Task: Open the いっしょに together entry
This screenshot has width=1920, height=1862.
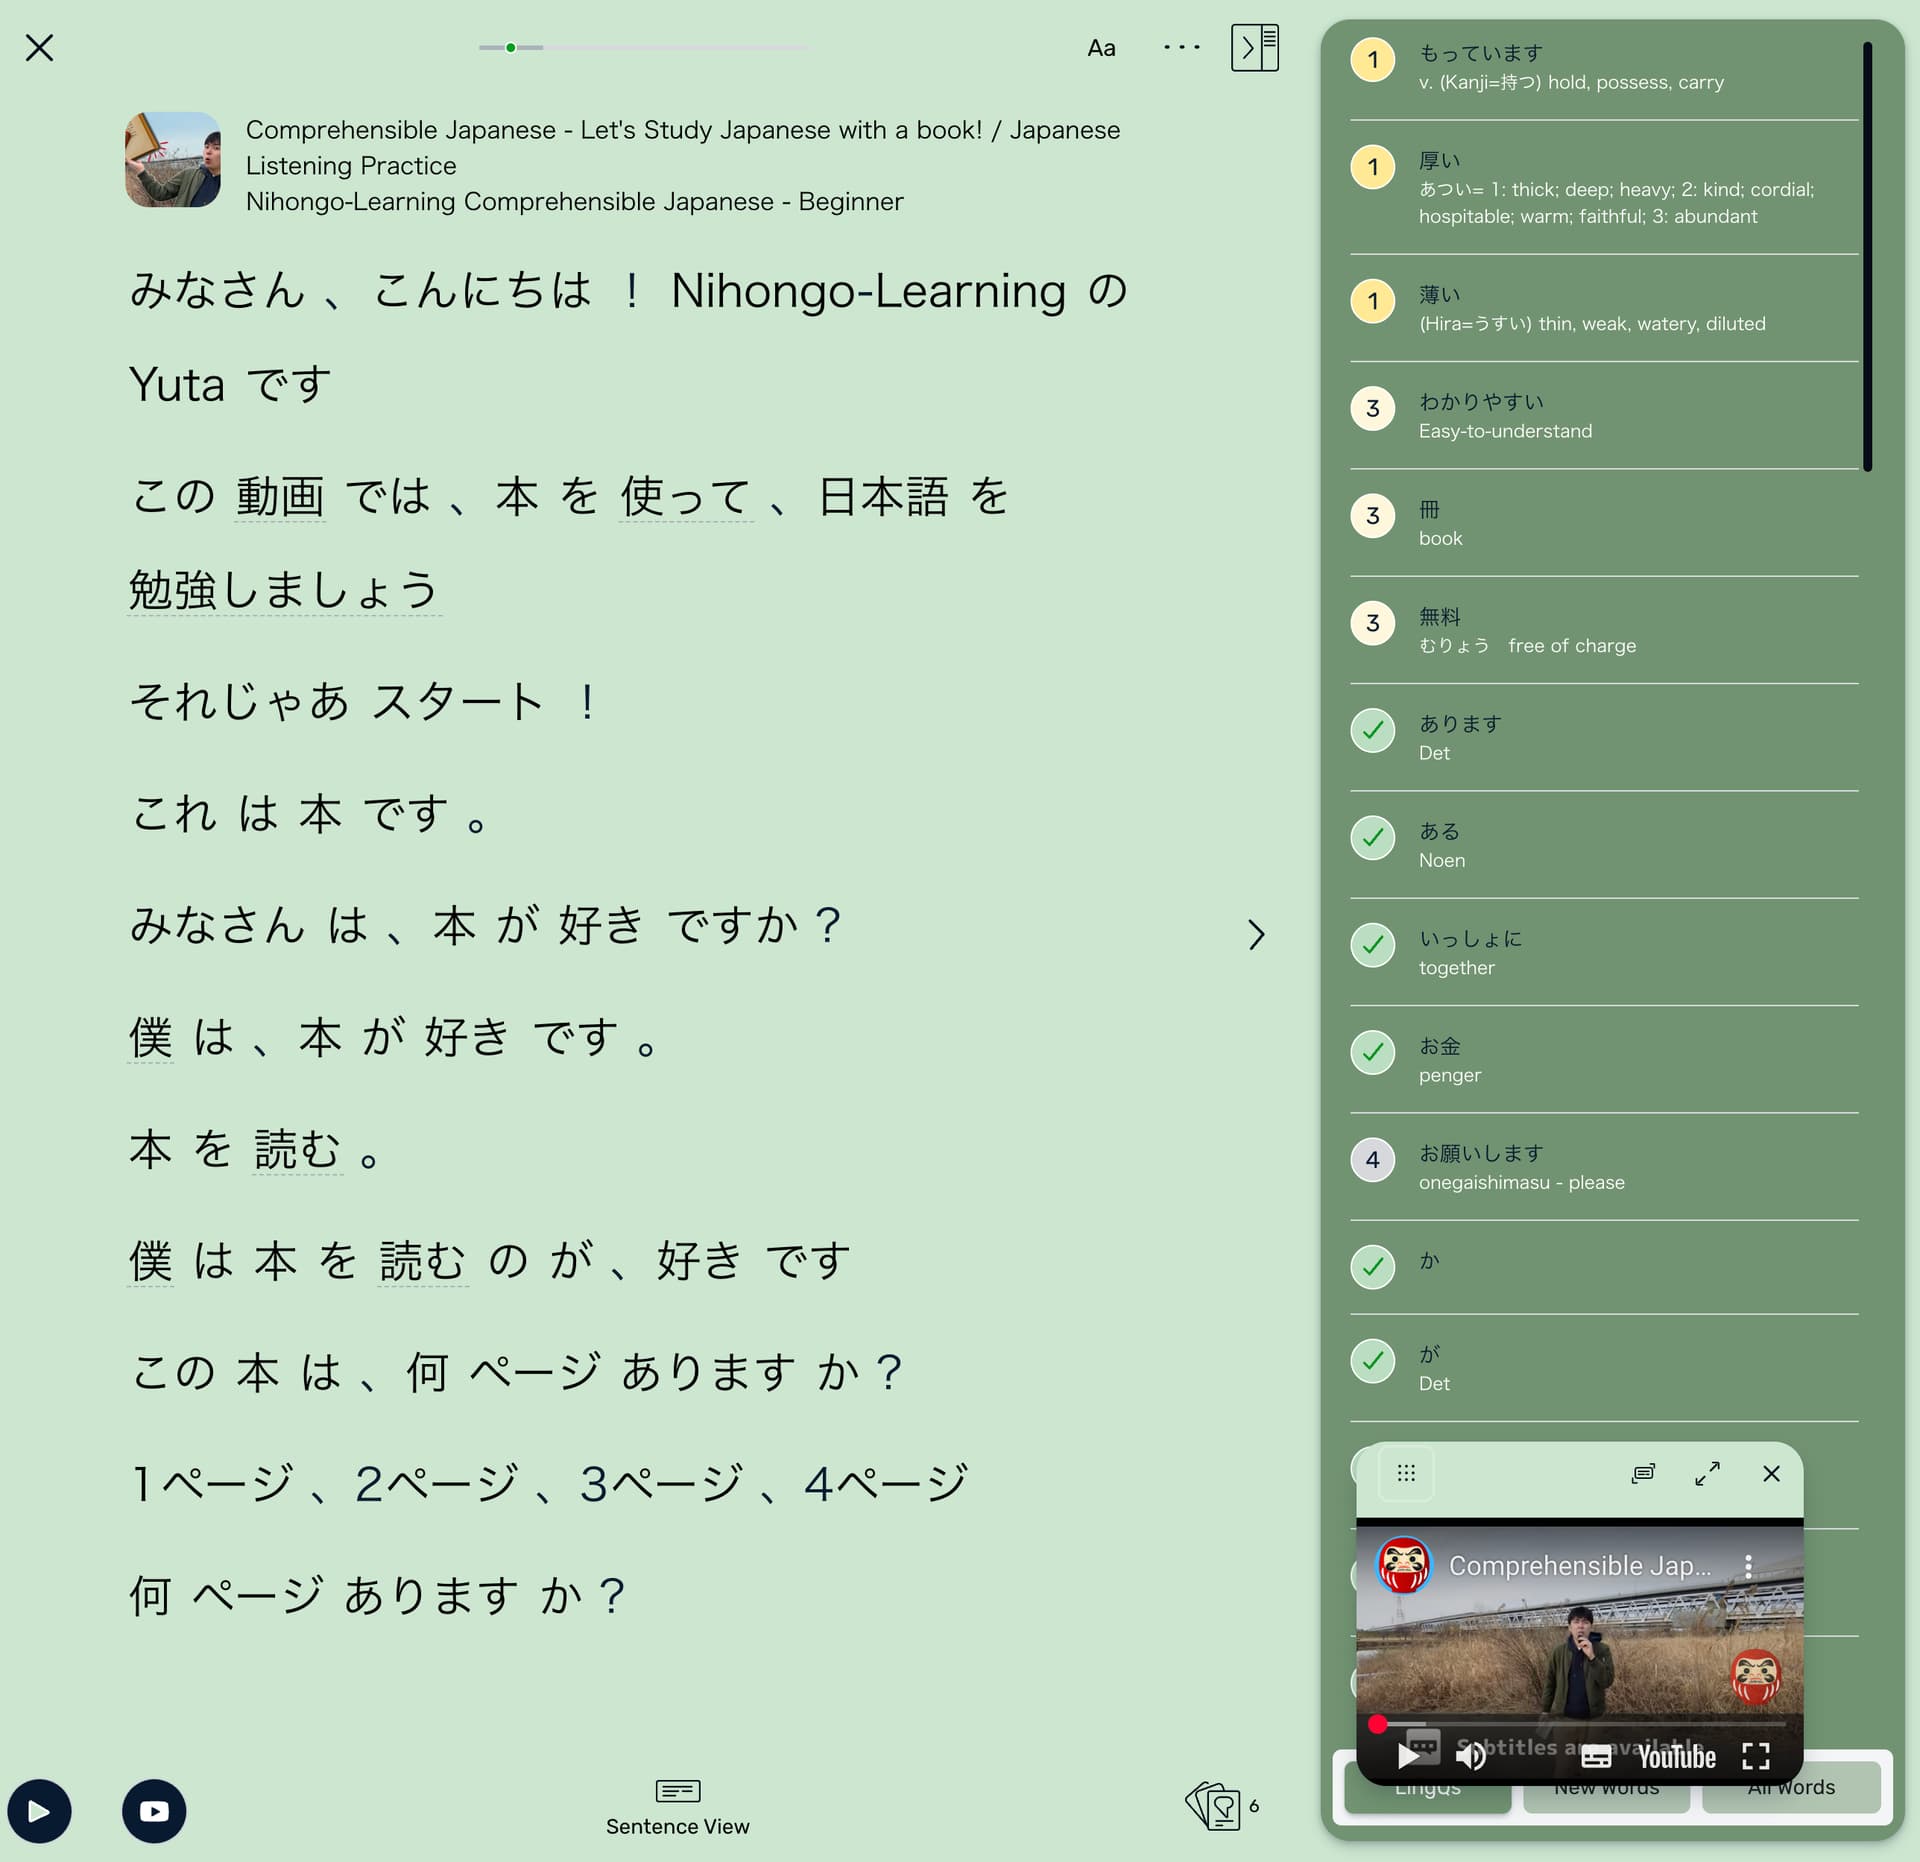Action: tap(1604, 952)
